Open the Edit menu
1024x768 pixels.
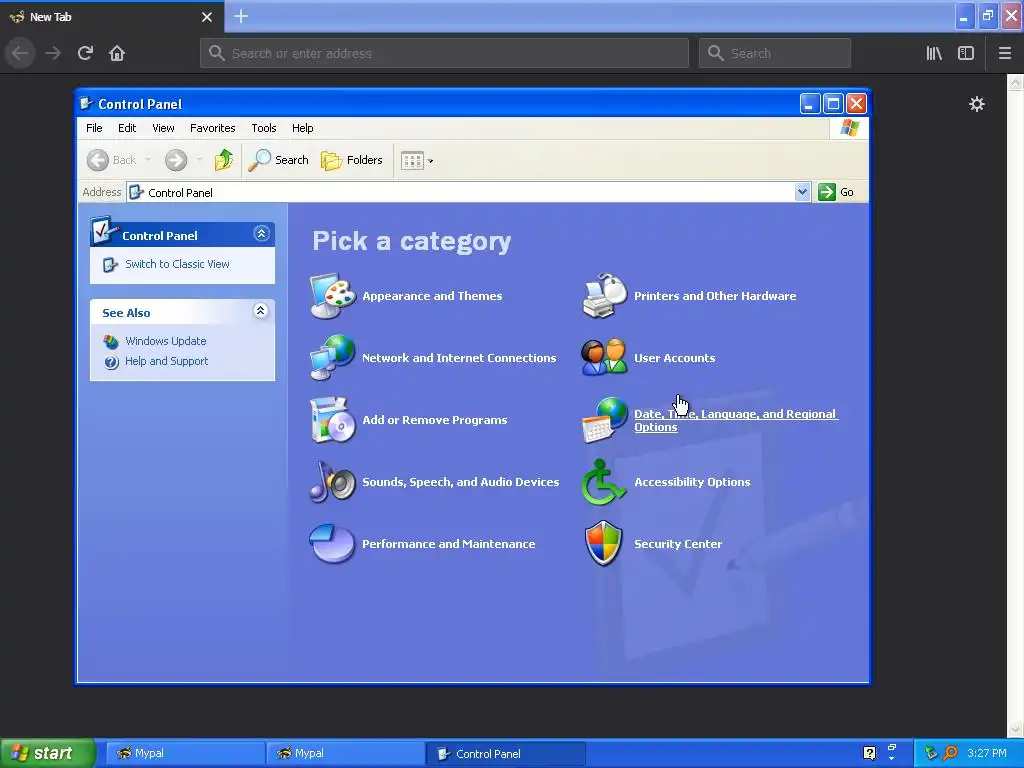(127, 128)
